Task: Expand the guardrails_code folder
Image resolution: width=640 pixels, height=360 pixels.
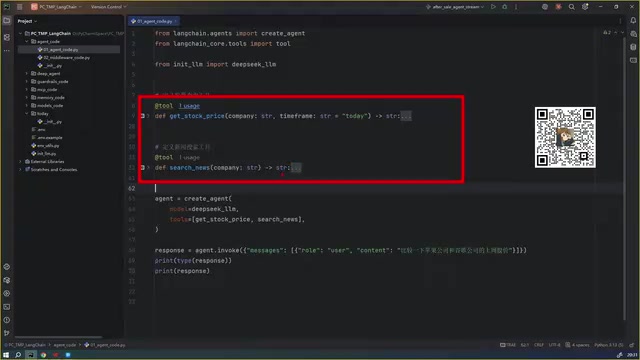Action: pos(27,82)
